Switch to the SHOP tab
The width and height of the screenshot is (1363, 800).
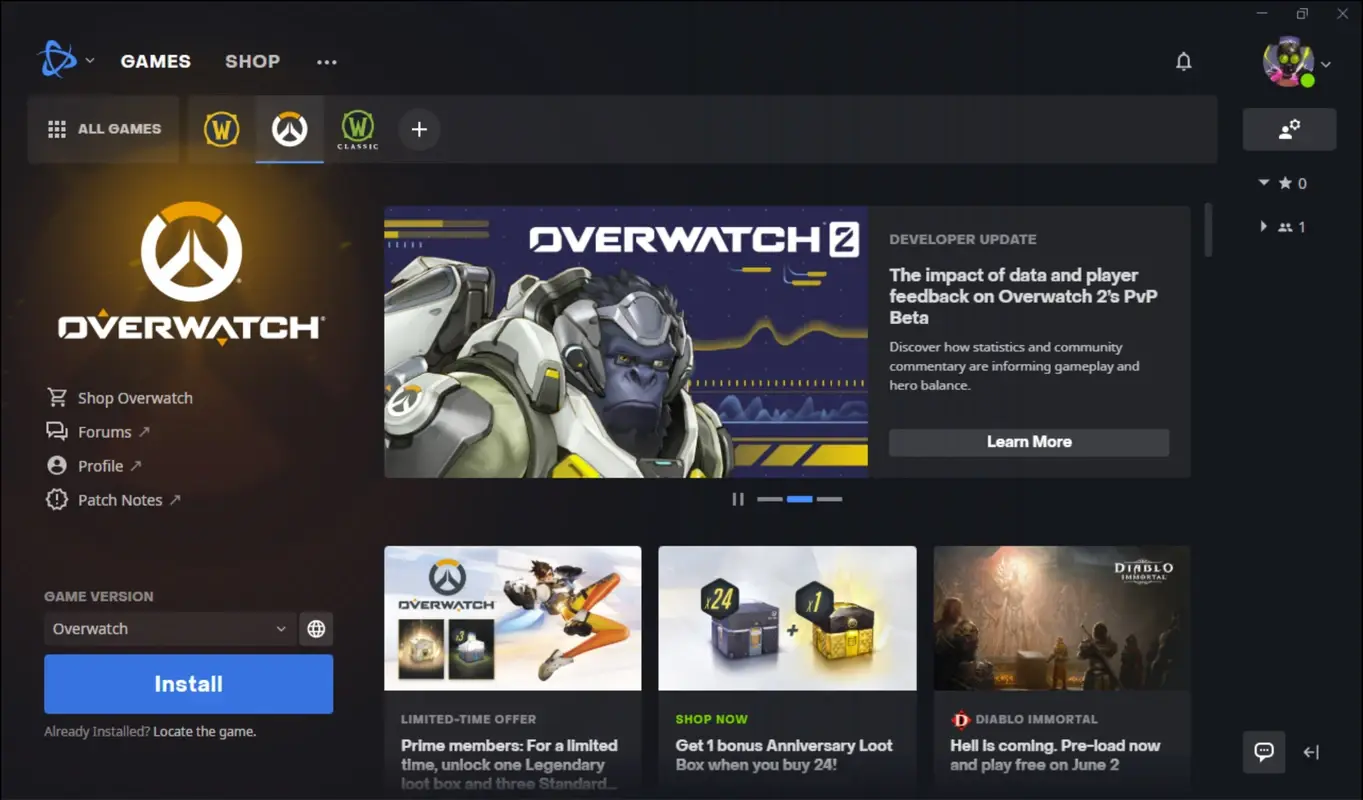252,61
